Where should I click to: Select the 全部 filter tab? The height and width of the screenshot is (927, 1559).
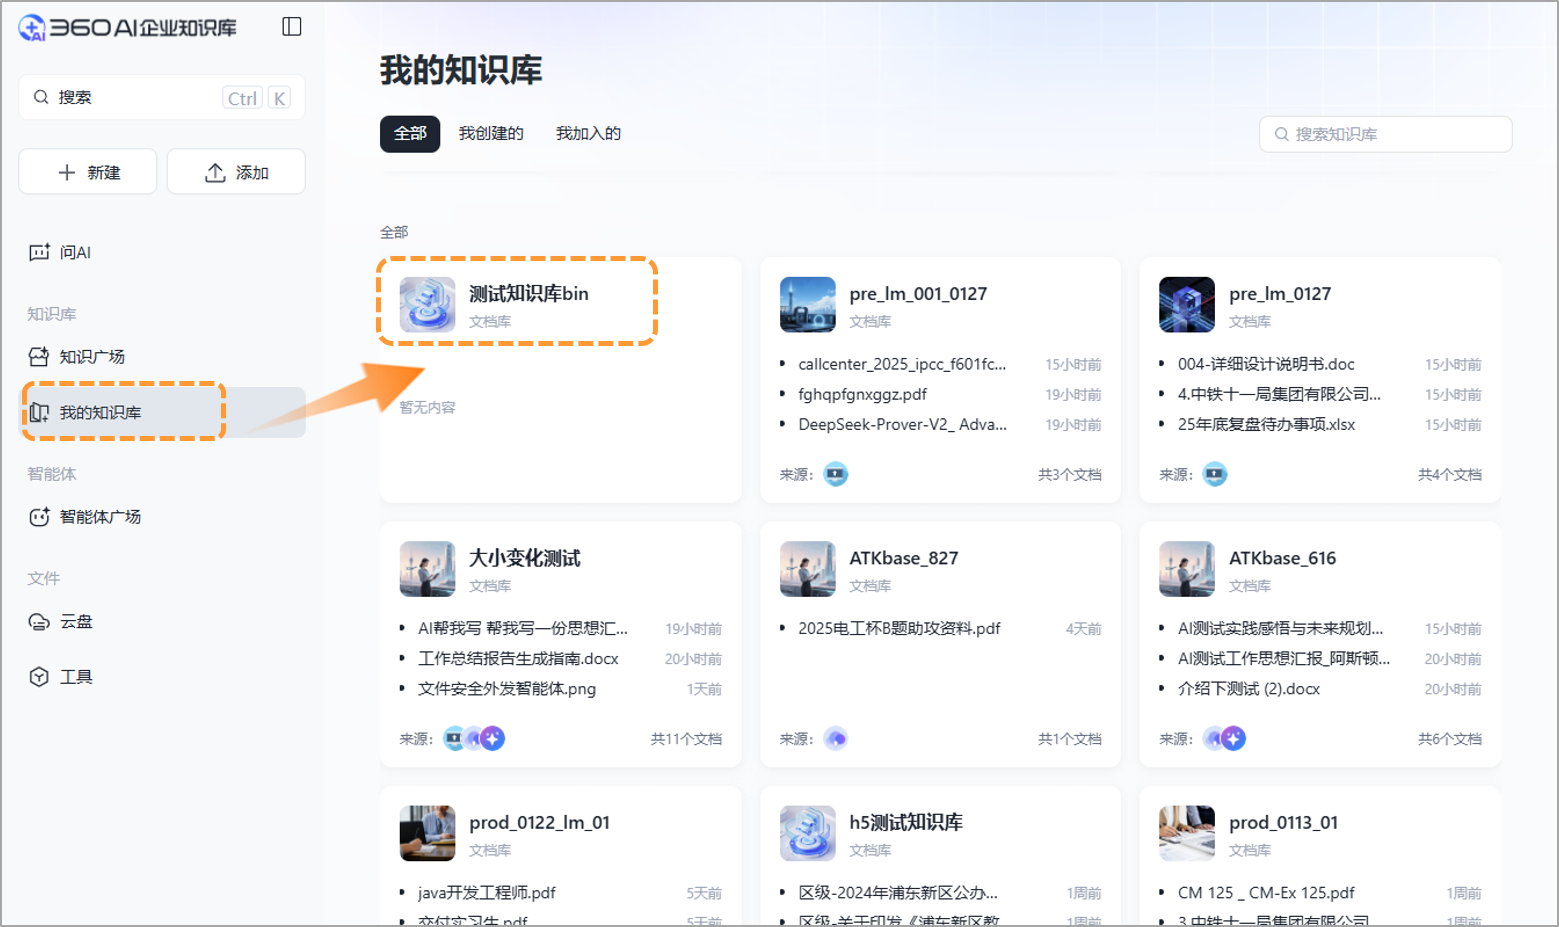(409, 133)
